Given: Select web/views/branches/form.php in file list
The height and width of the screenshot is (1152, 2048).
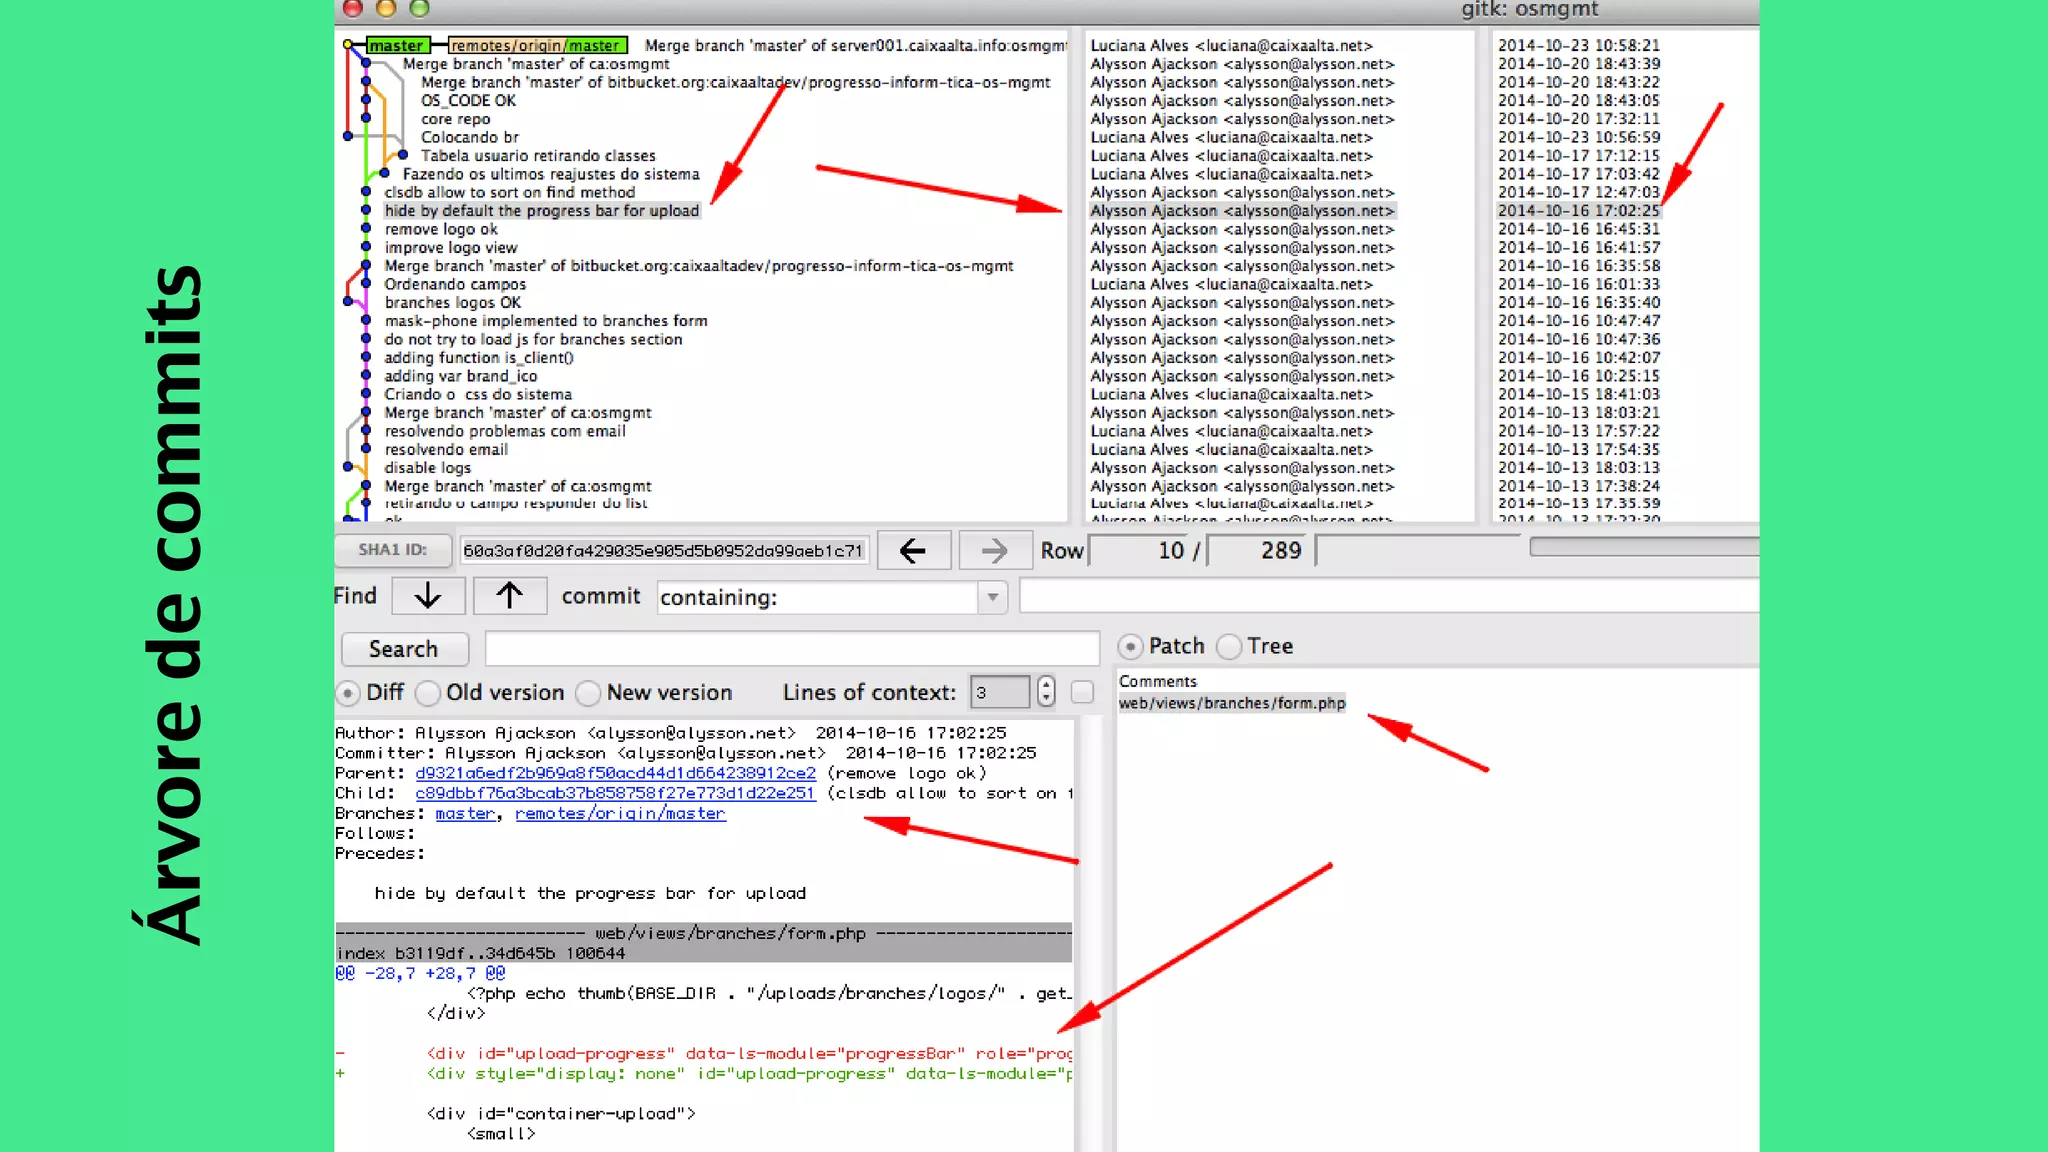Looking at the screenshot, I should (1231, 703).
